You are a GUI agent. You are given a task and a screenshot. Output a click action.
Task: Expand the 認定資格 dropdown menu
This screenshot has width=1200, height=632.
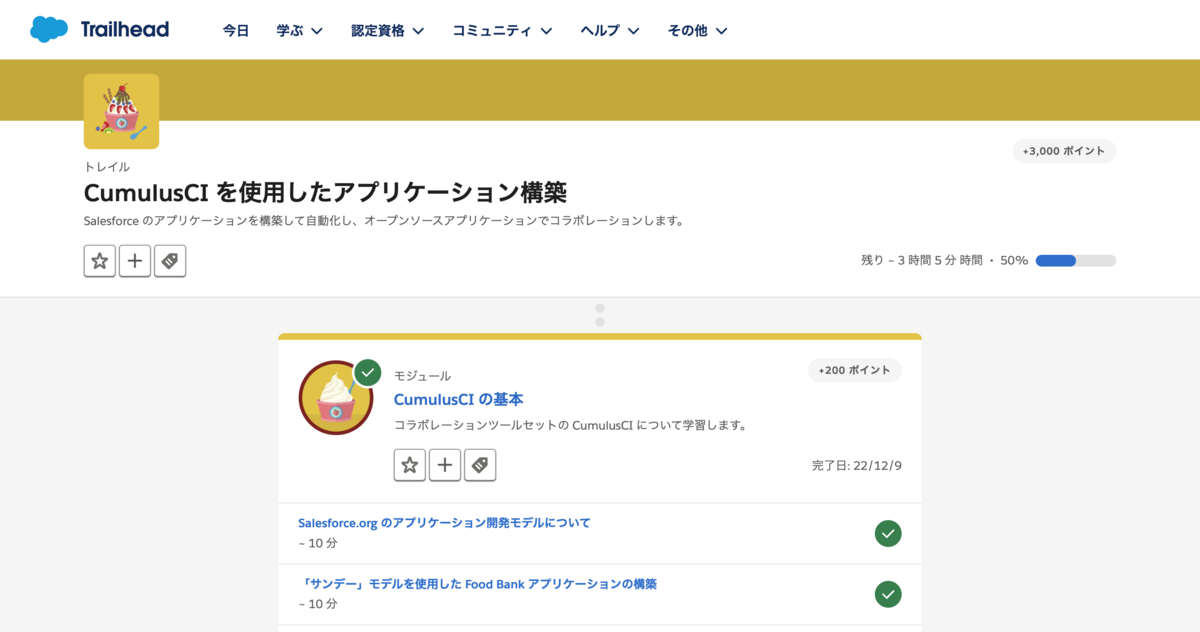[388, 31]
